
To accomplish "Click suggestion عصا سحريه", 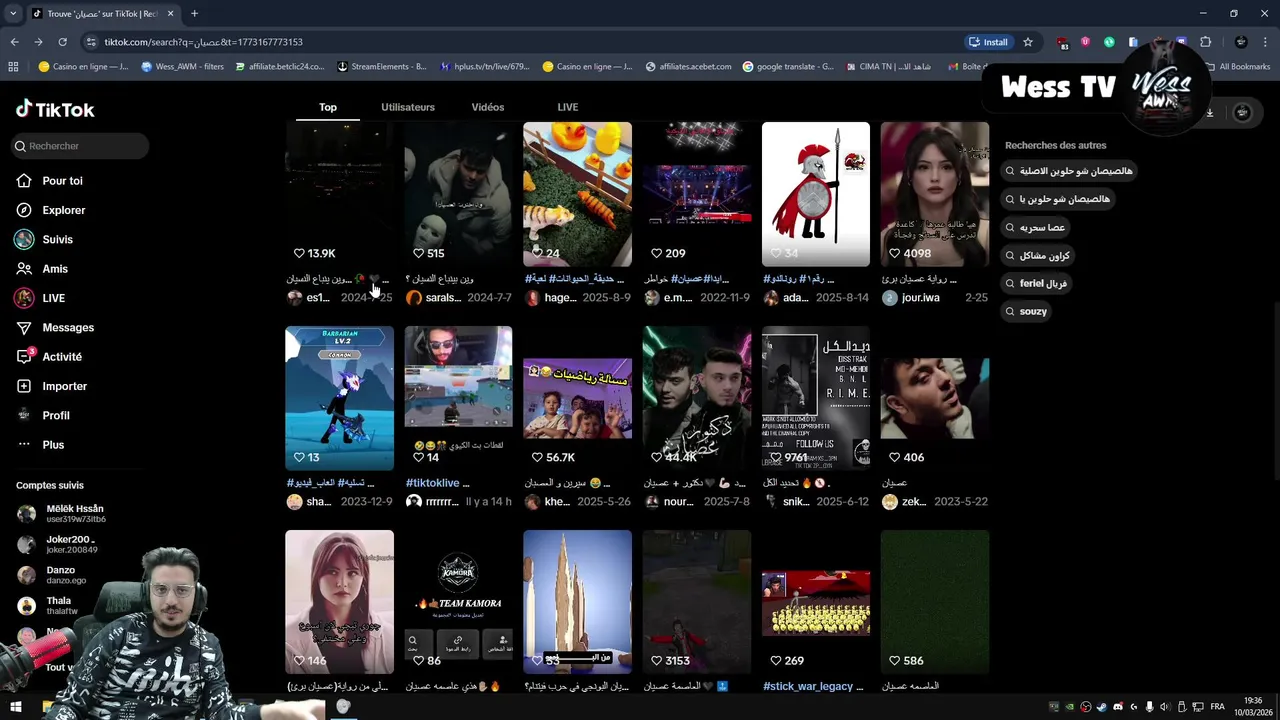I will (x=1035, y=227).
